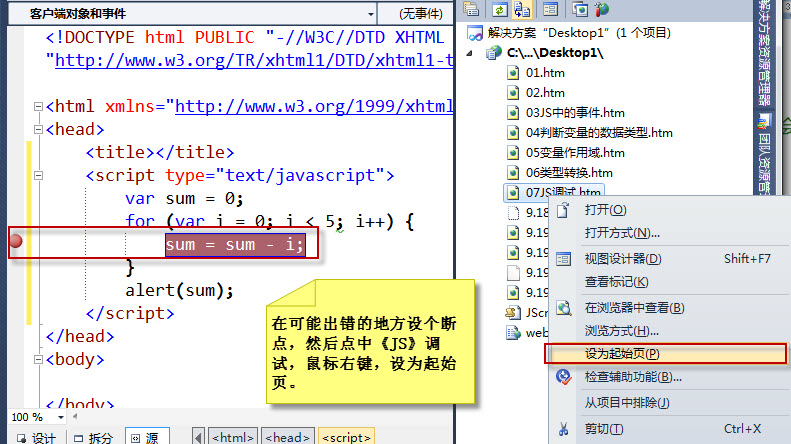The height and width of the screenshot is (444, 791).
Task: Collapse the <body> code region
Action: 38,360
